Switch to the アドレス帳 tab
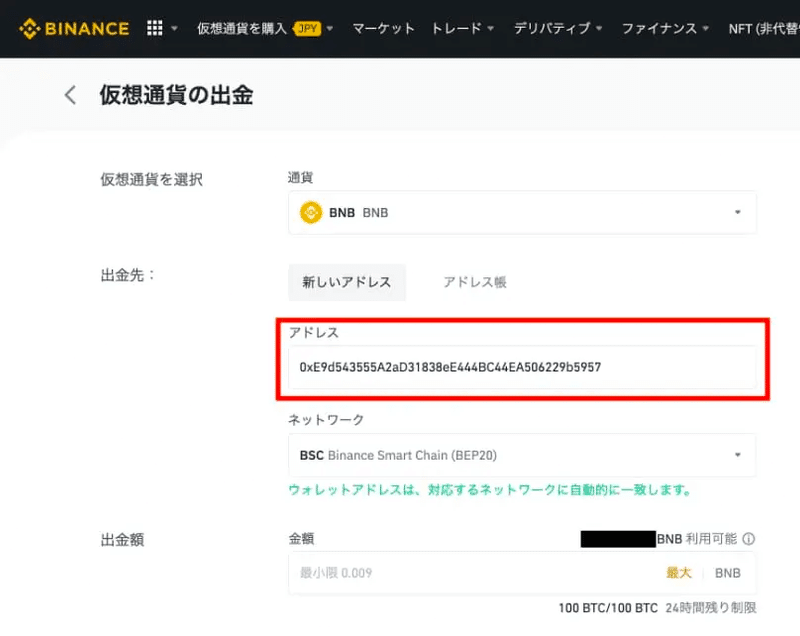The image size is (800, 636). click(475, 282)
